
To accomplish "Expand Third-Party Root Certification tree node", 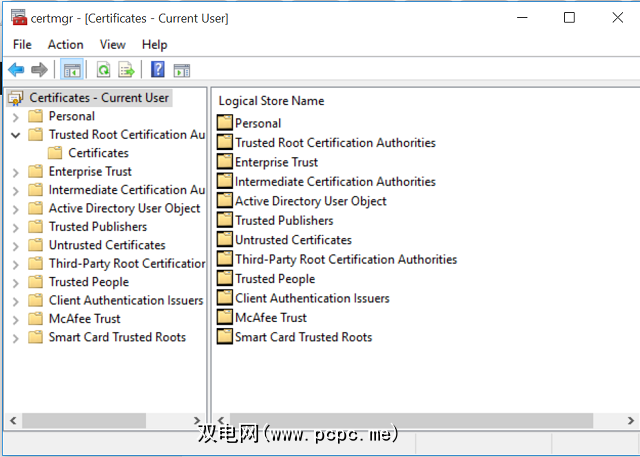I will 16,265.
